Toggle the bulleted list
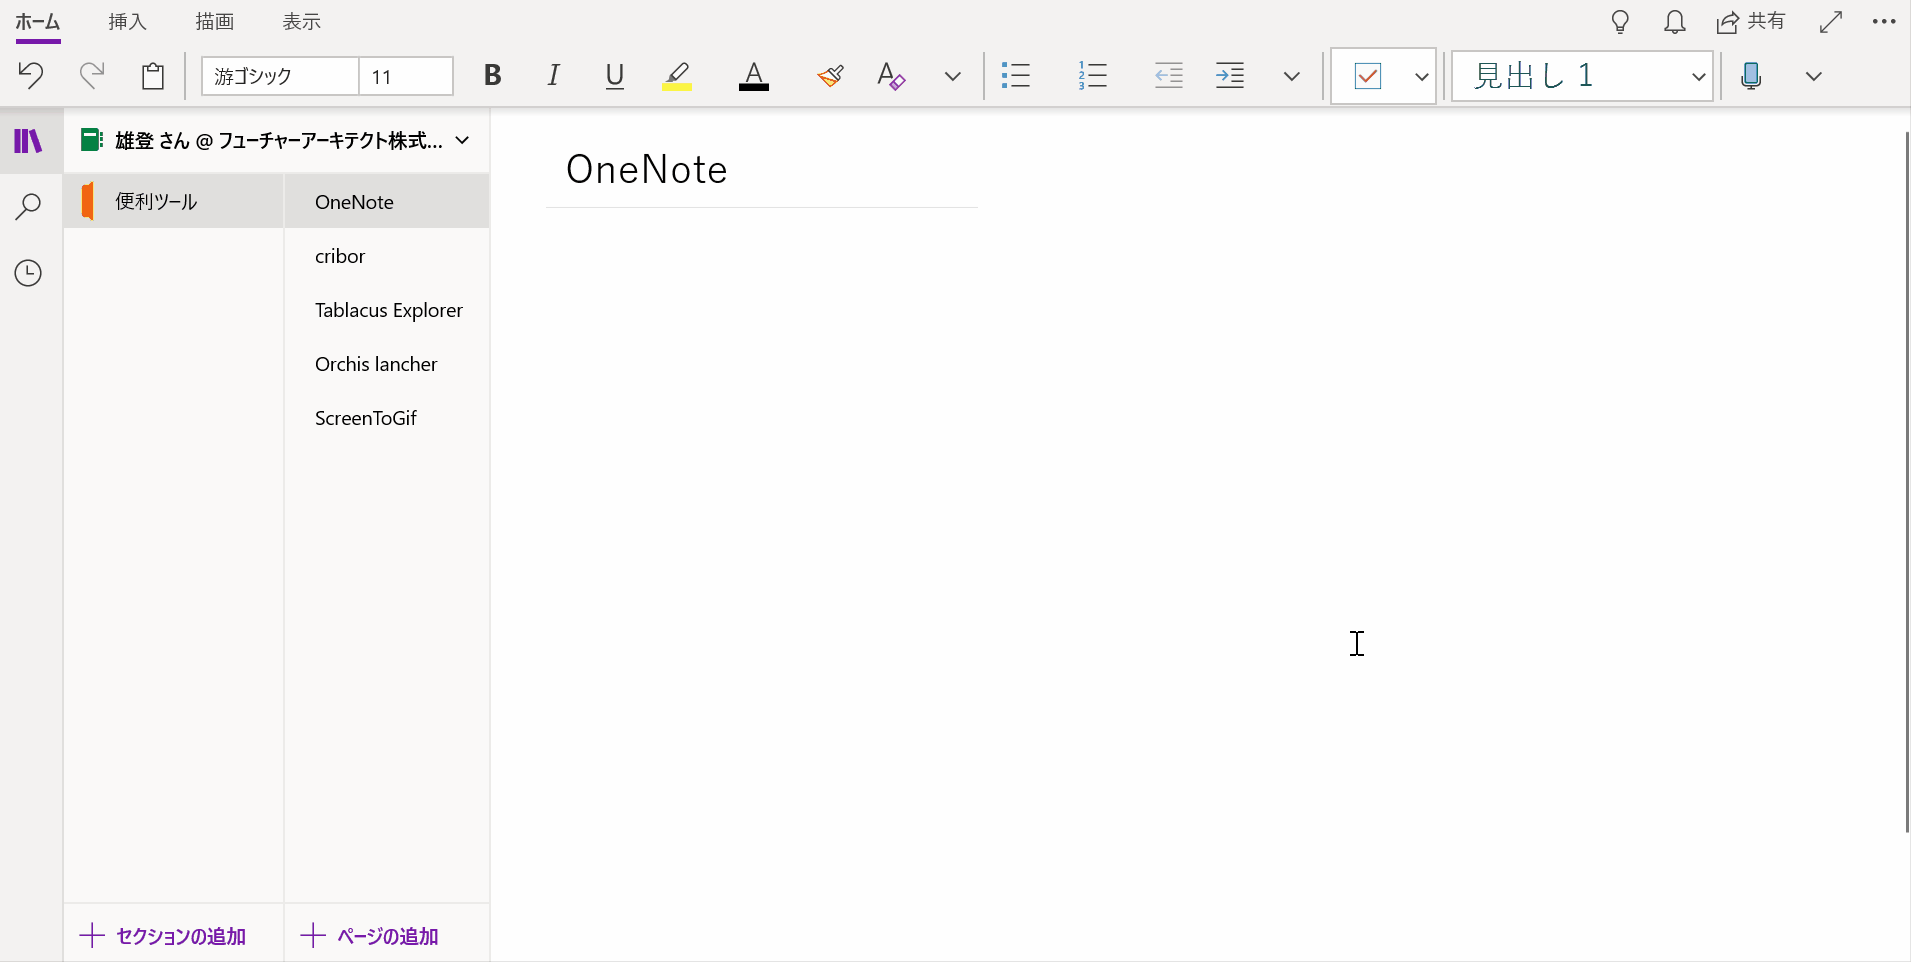This screenshot has height=962, width=1911. [1016, 75]
